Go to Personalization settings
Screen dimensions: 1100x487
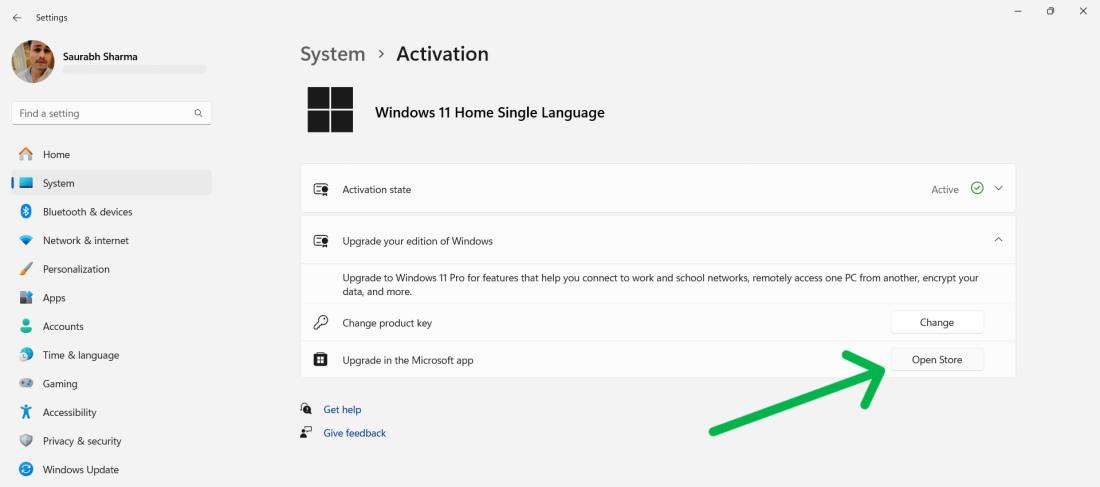pyautogui.click(x=76, y=269)
